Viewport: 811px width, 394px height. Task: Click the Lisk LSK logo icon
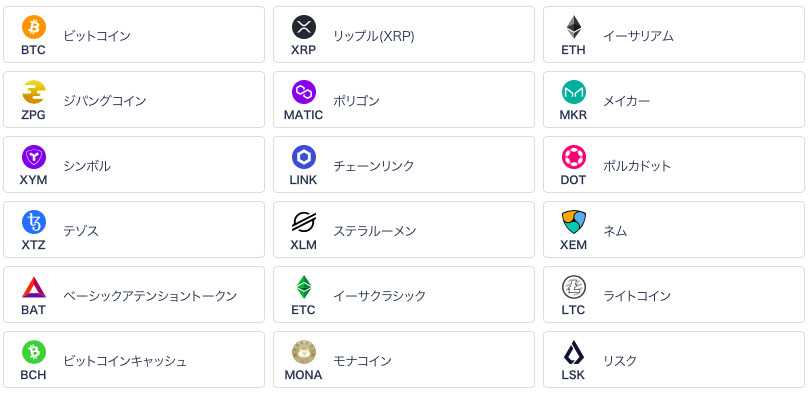tap(574, 353)
